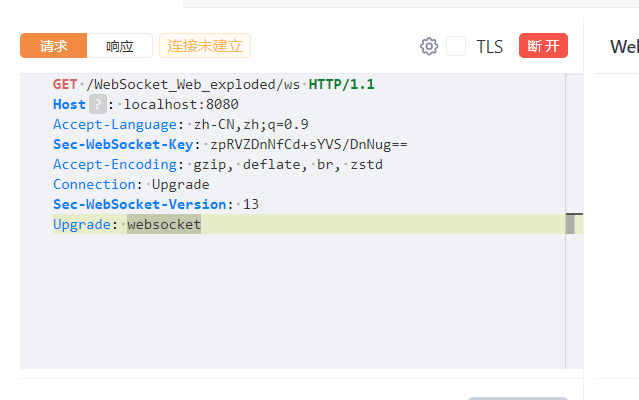The image size is (639, 400).
Task: Open the gear settings icon
Action: [429, 46]
